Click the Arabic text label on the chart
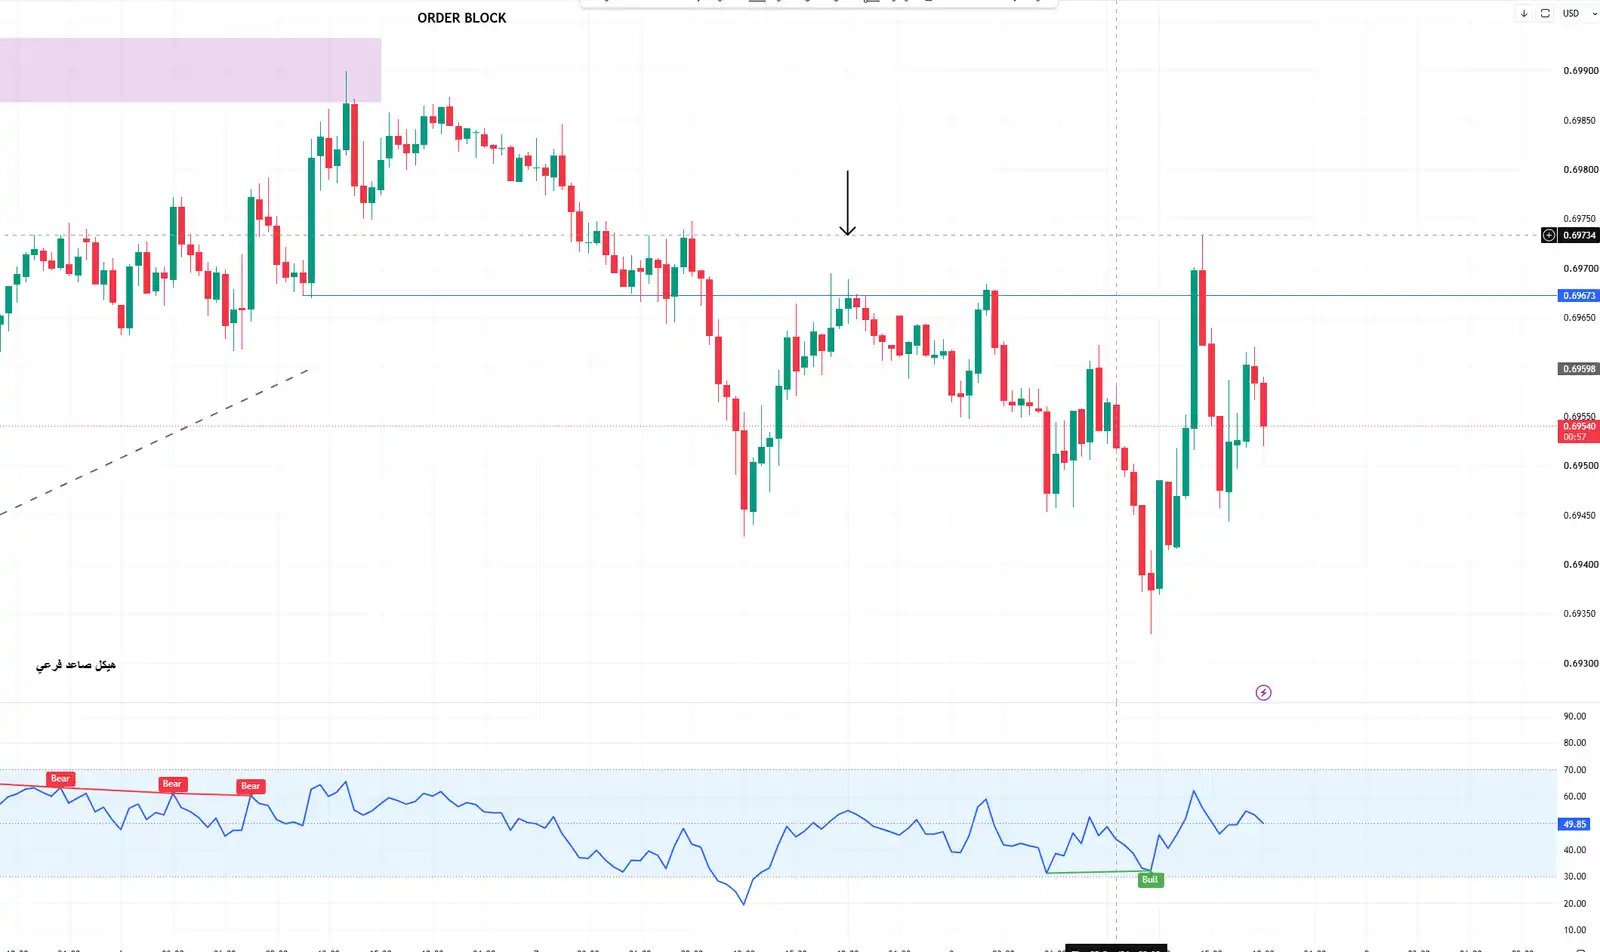 point(76,665)
